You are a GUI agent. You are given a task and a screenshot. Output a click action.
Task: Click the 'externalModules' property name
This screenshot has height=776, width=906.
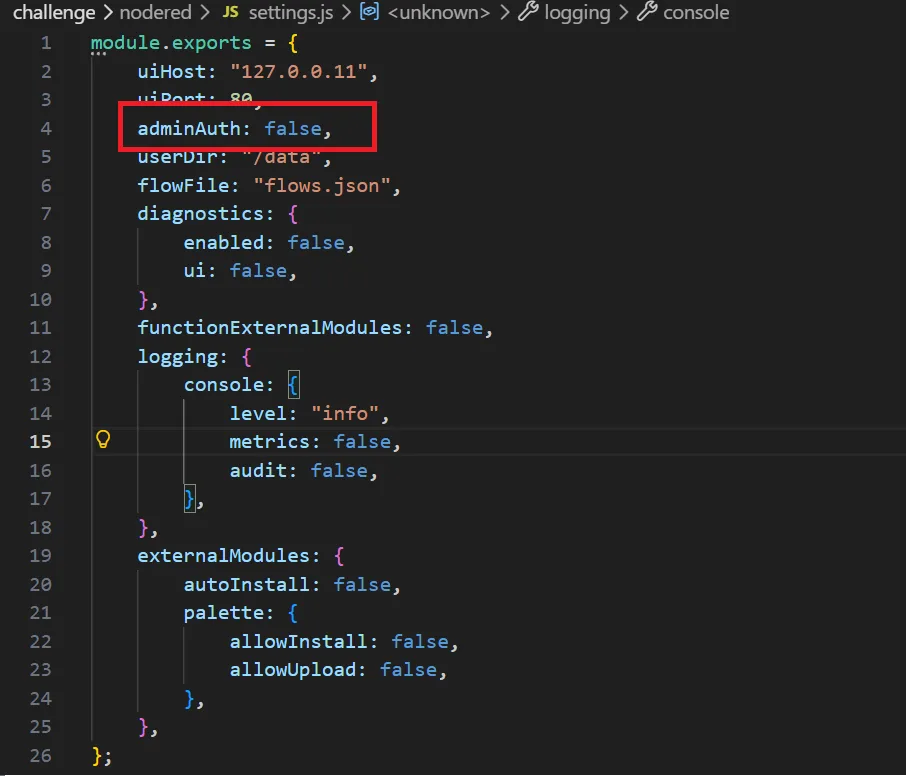(224, 556)
